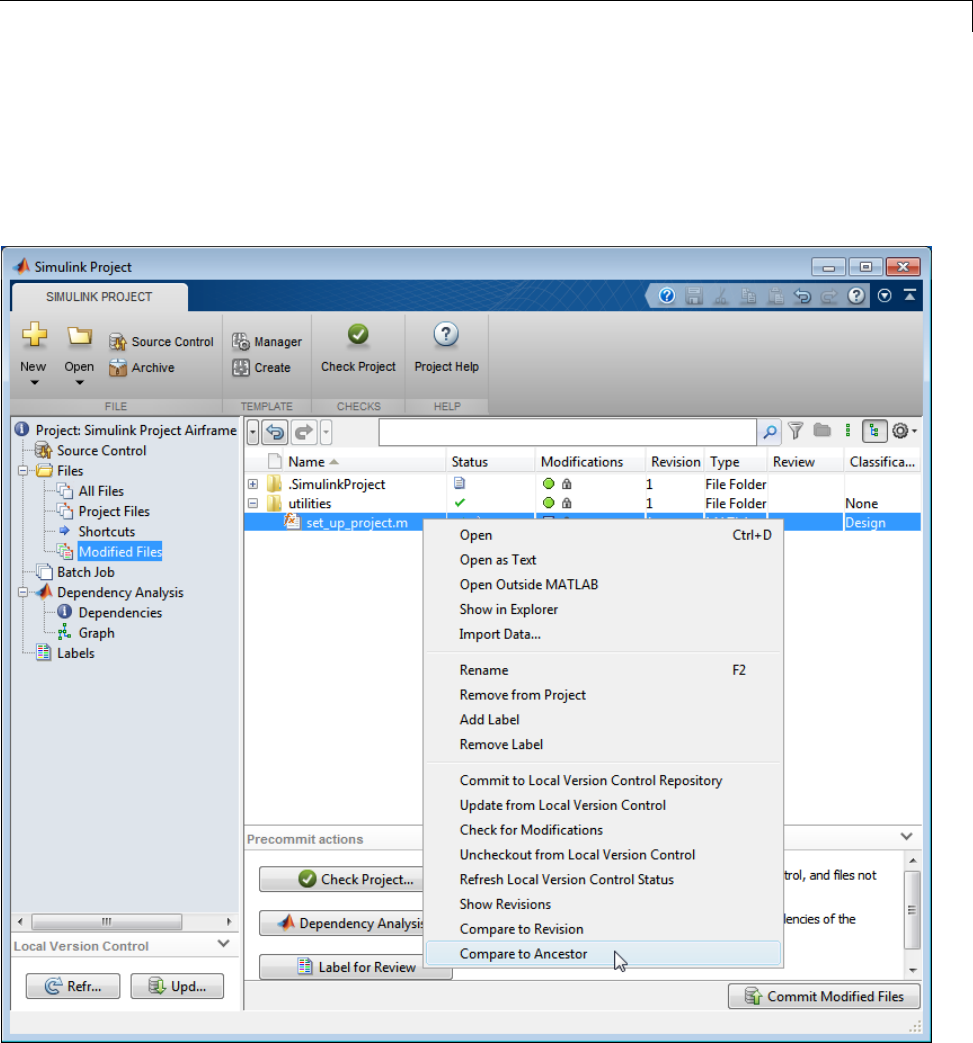Screen dimensions: 973x1043
Task: Click the Upd... update button
Action: [177, 986]
